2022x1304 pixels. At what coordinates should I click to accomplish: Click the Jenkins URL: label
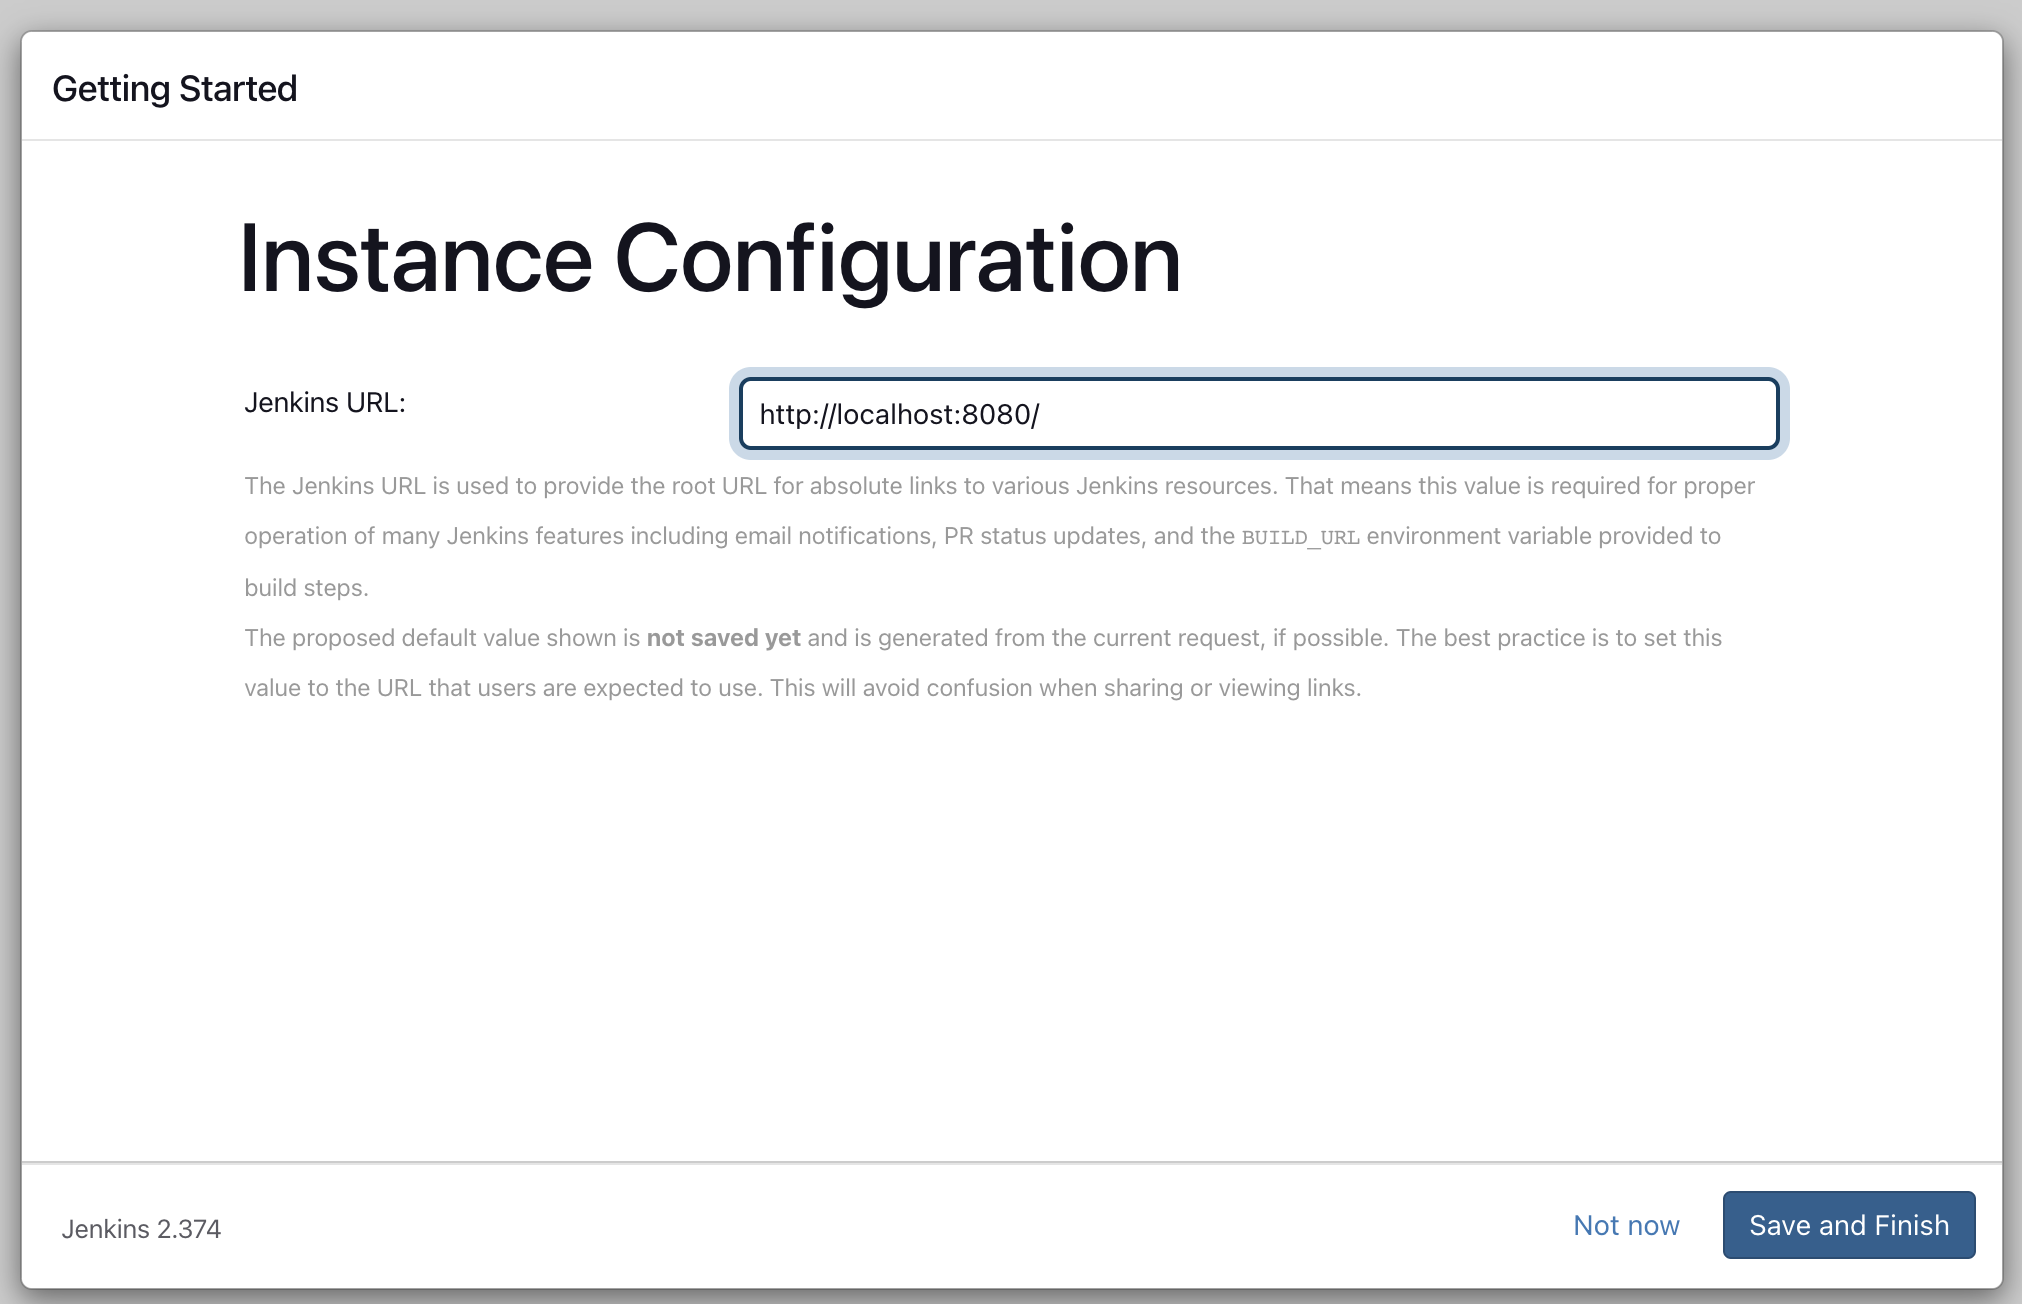pos(325,402)
